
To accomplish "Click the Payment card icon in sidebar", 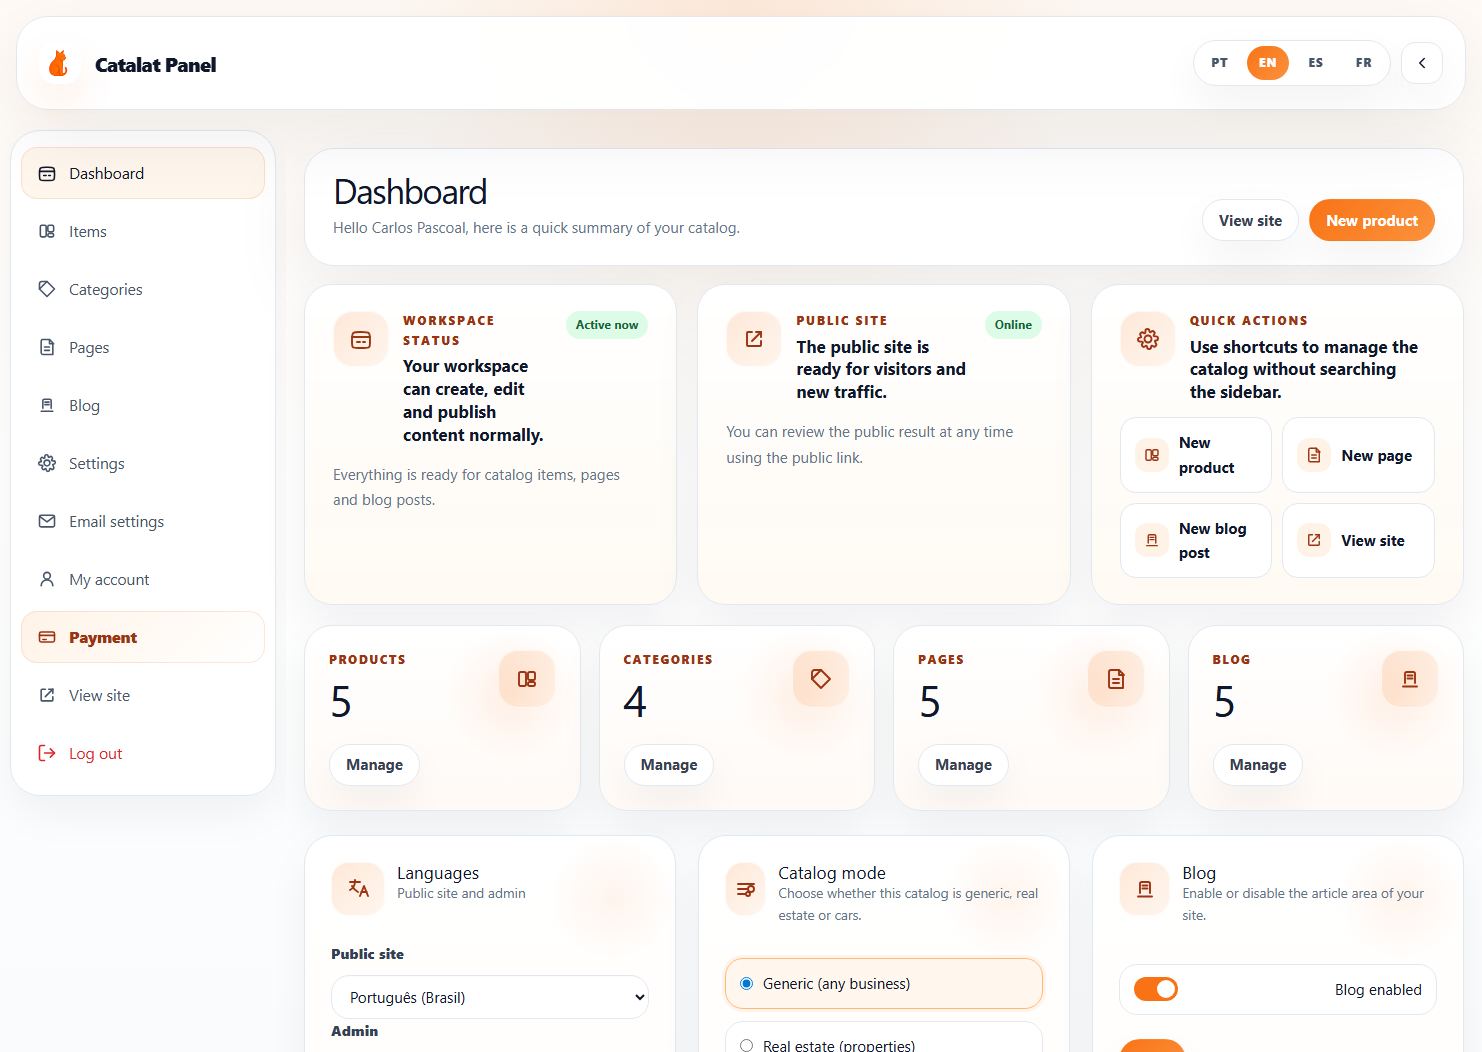I will tap(47, 637).
